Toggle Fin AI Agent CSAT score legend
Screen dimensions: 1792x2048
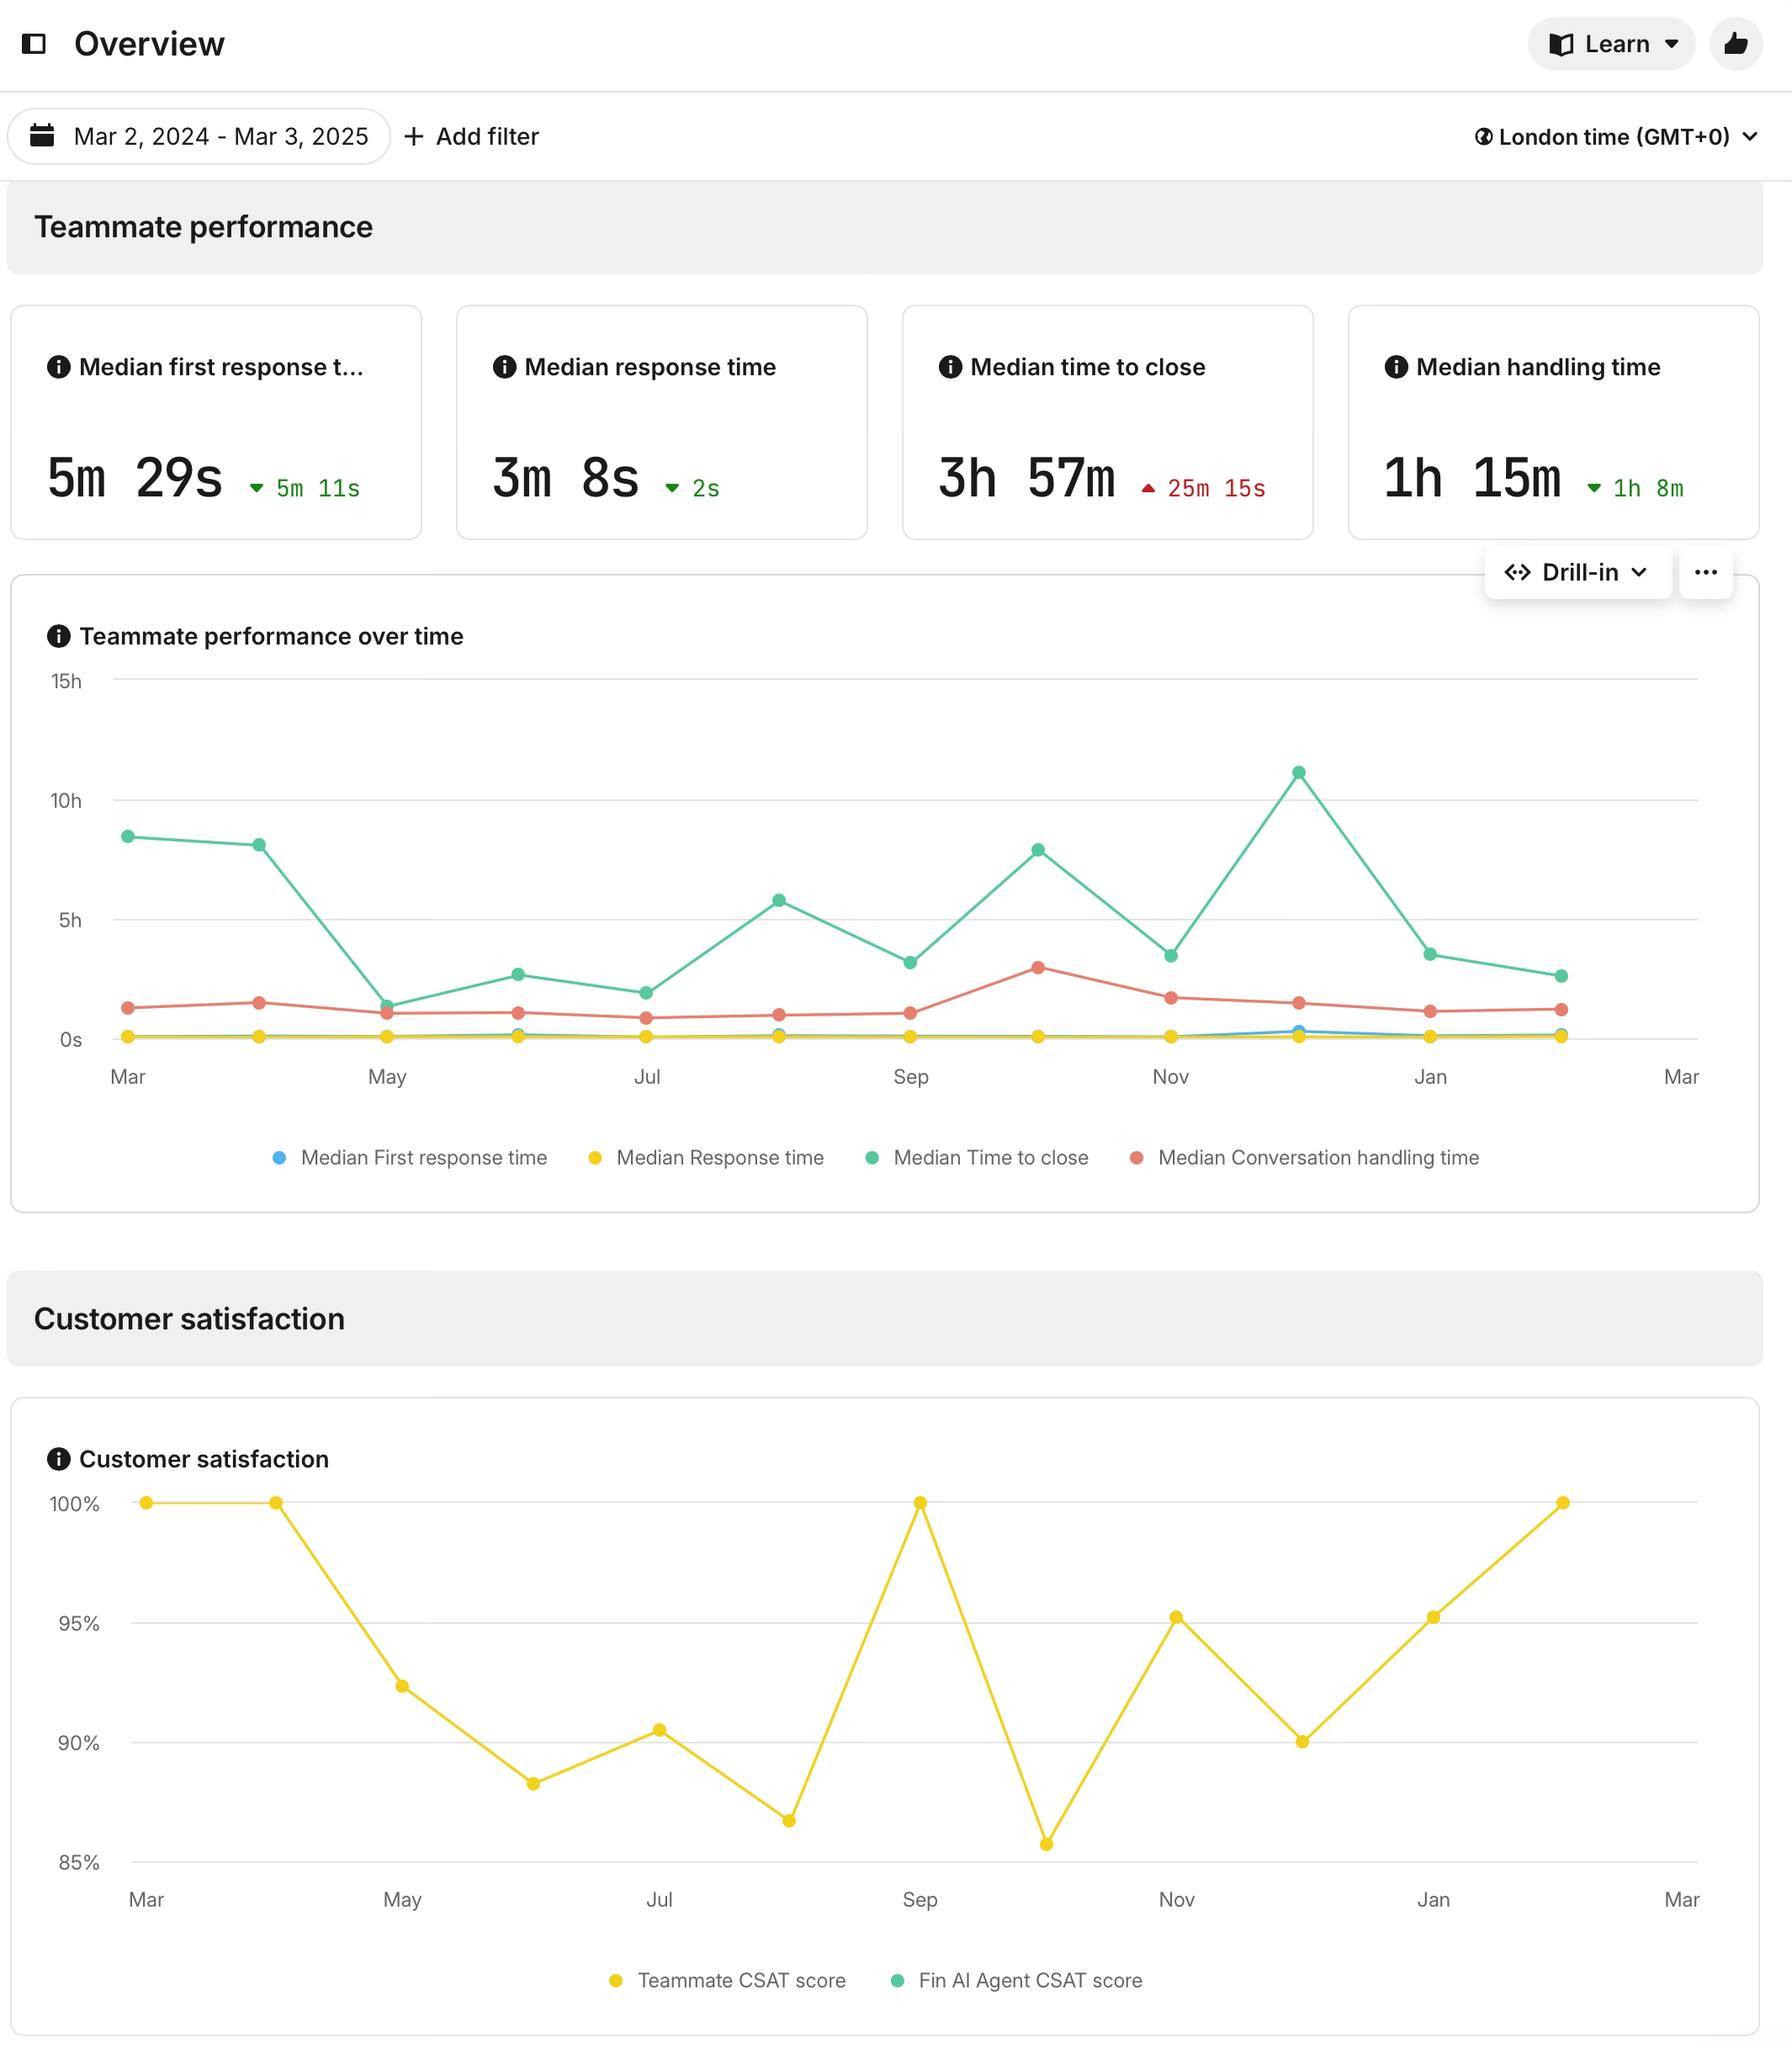coord(1016,1980)
